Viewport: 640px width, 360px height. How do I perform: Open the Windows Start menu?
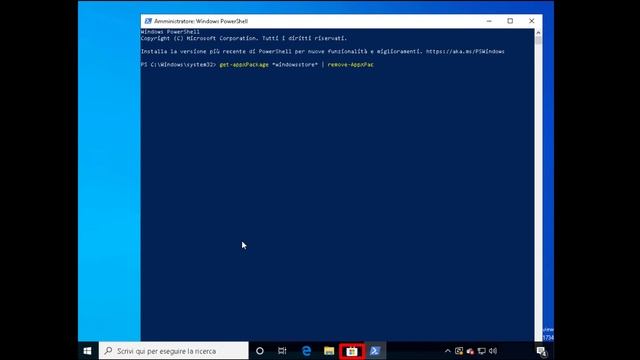coord(87,351)
